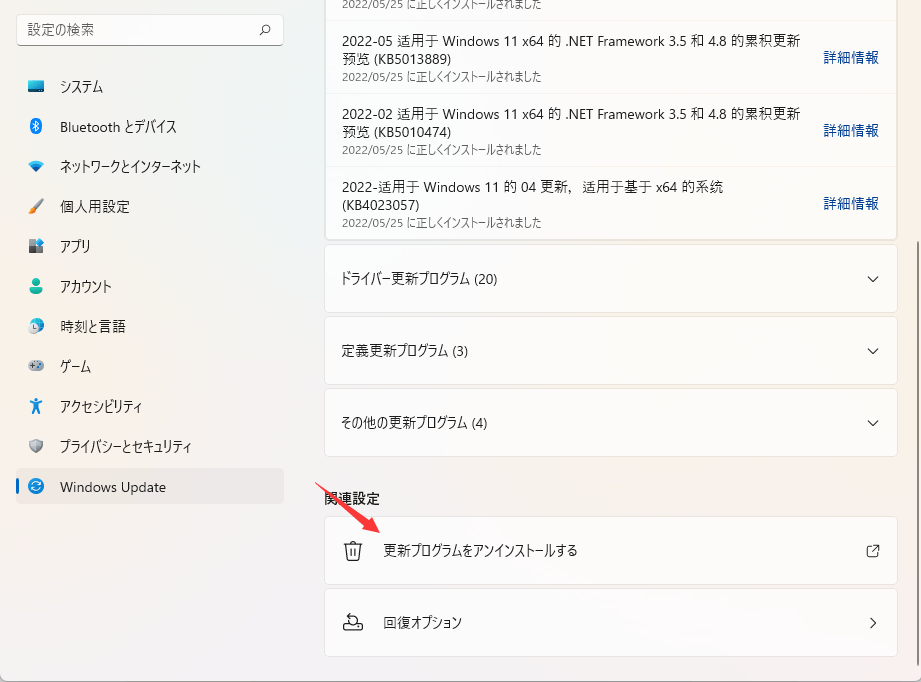Open 詳細情報 link for KB4023057

tap(850, 203)
